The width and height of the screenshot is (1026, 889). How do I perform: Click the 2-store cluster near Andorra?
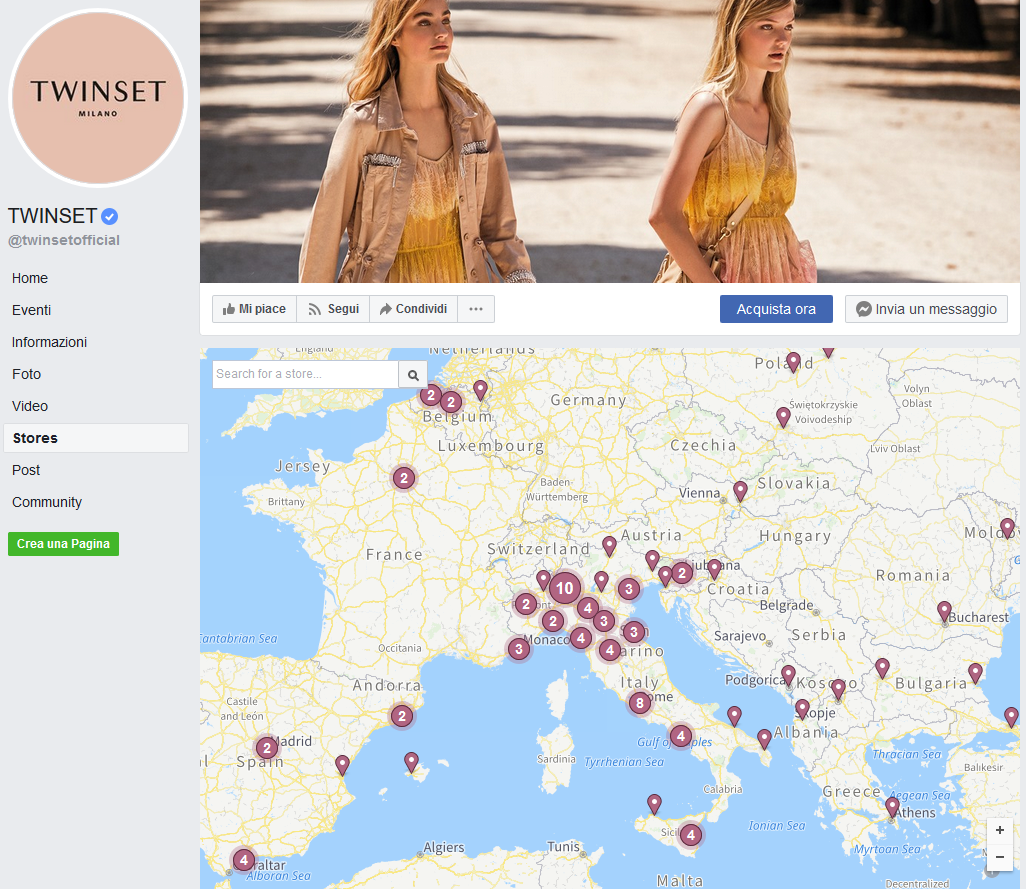[x=402, y=716]
